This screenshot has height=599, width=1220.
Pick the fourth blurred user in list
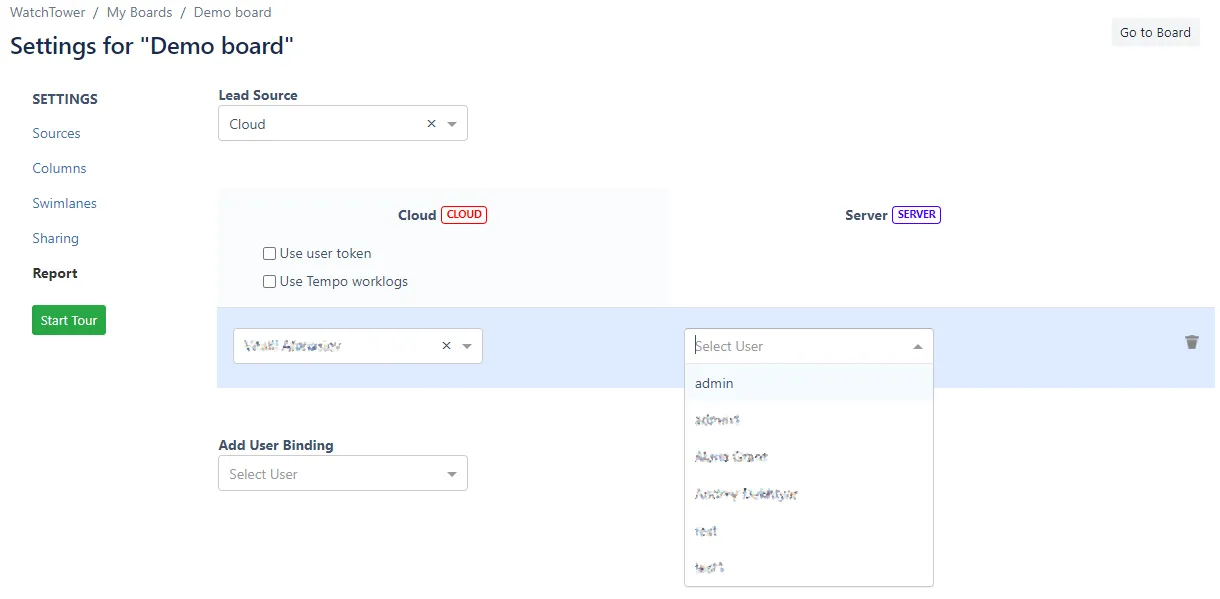[809, 494]
